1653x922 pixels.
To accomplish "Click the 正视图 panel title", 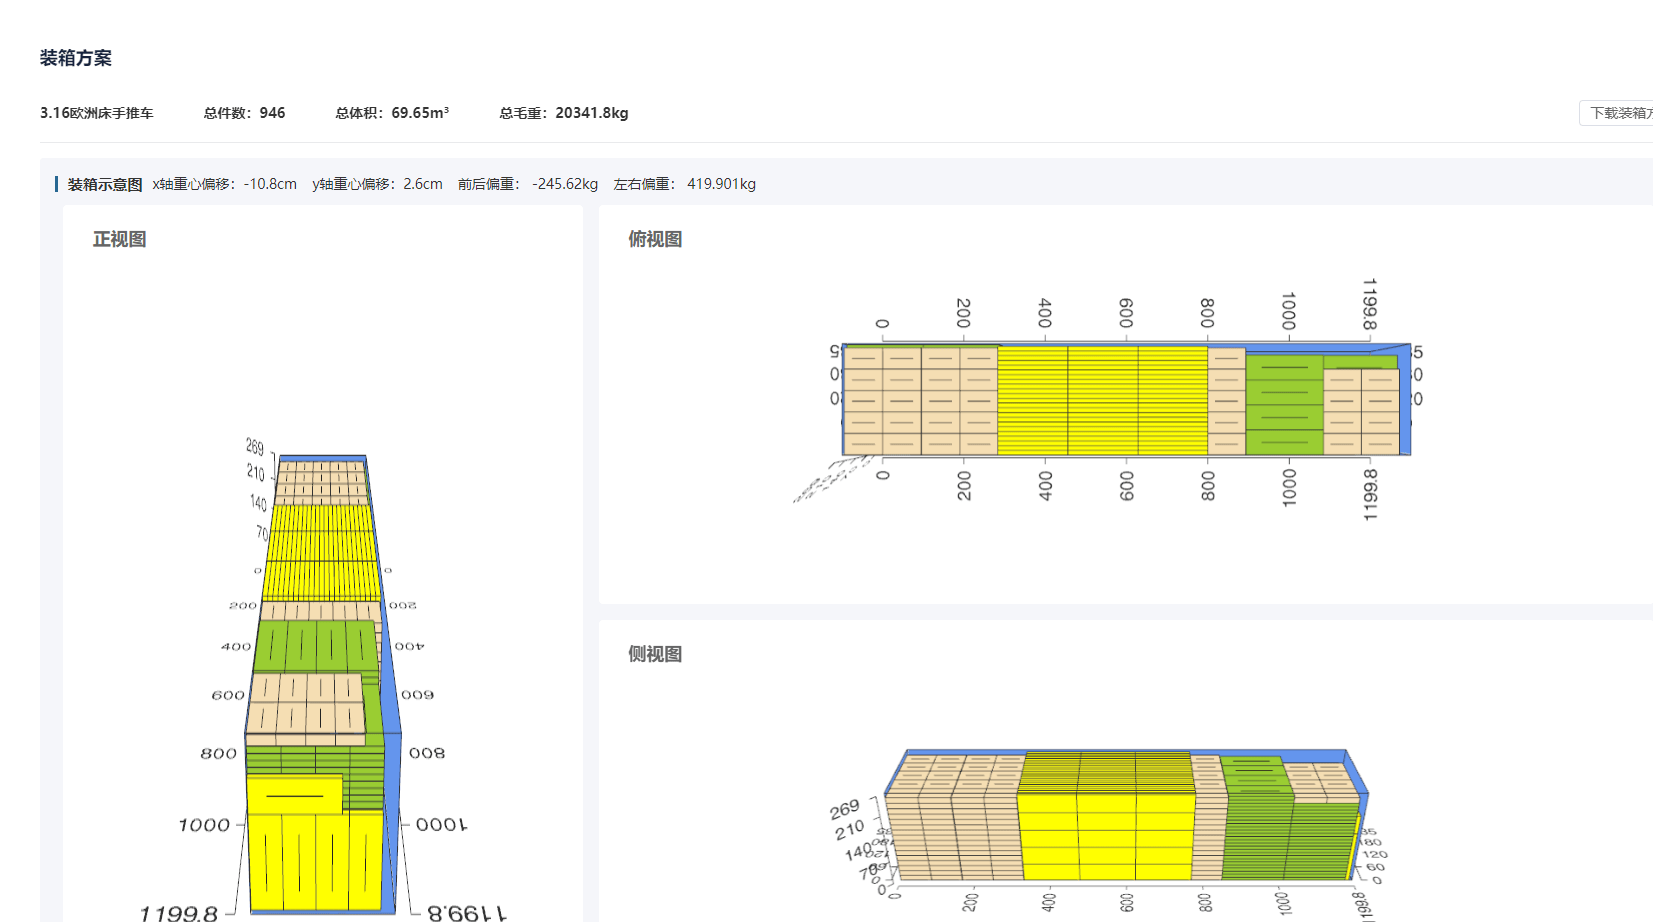I will coord(120,239).
